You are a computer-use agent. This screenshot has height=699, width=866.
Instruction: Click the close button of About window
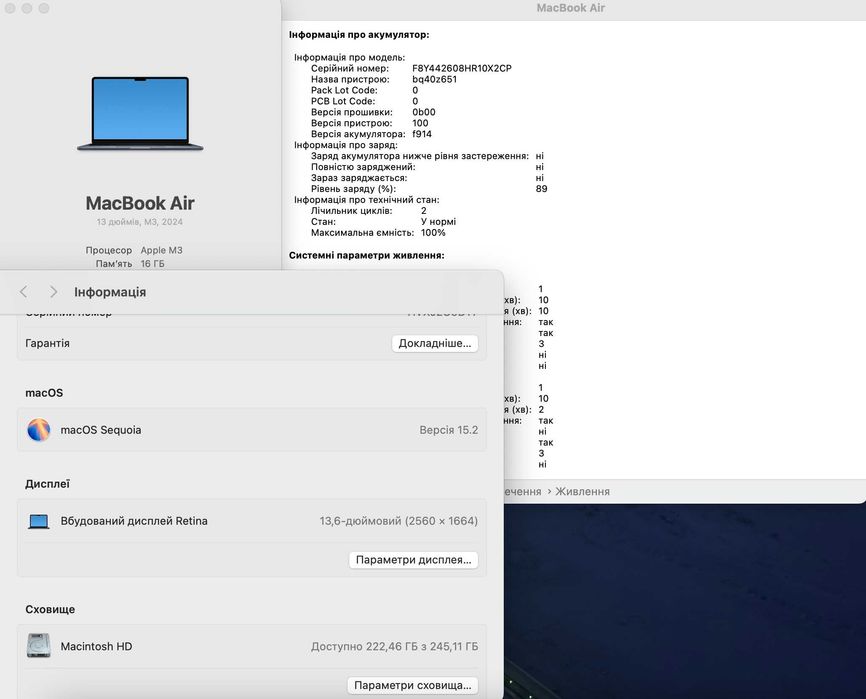tap(10, 8)
